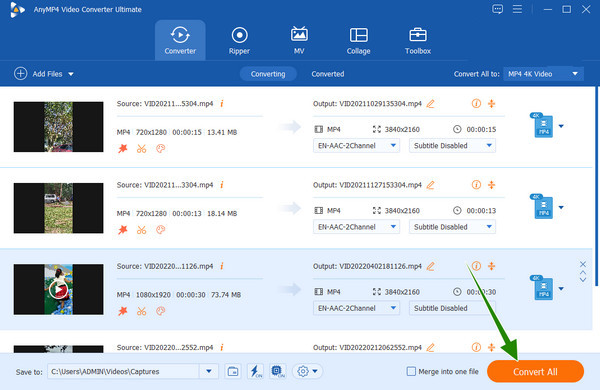Show the Converting list

pyautogui.click(x=268, y=74)
